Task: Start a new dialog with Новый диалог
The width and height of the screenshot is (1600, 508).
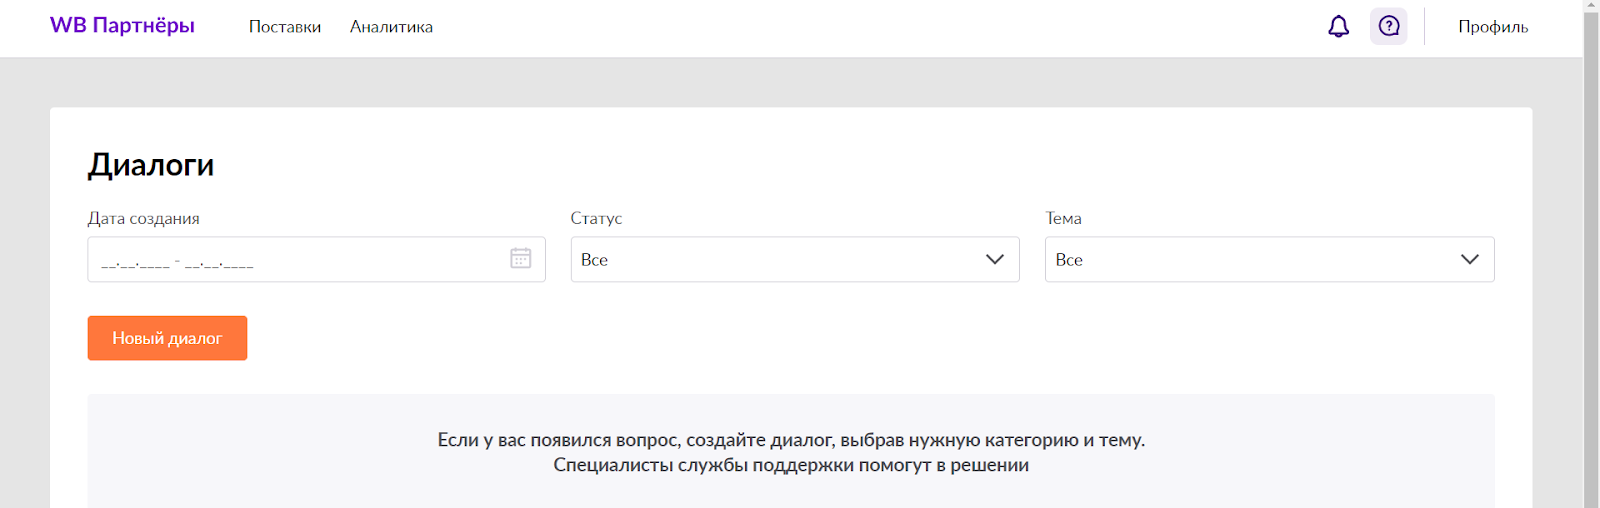Action: [x=167, y=338]
